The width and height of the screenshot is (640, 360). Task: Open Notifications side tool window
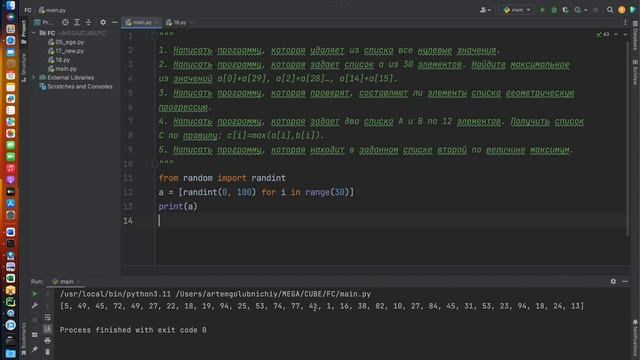pyautogui.click(x=635, y=338)
